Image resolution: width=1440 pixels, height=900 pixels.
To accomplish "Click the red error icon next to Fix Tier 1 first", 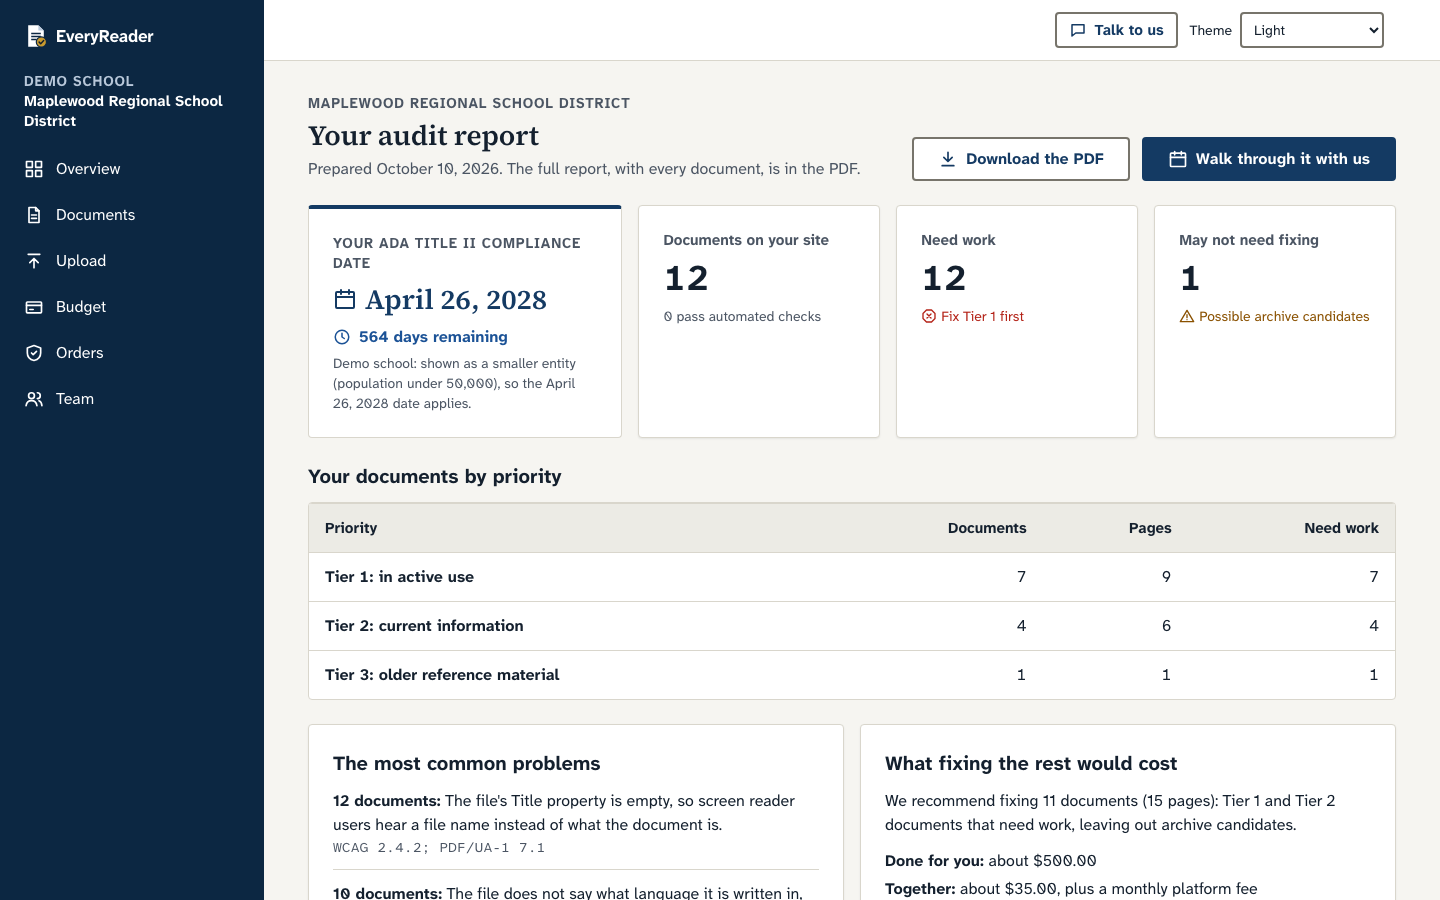I will [x=929, y=316].
